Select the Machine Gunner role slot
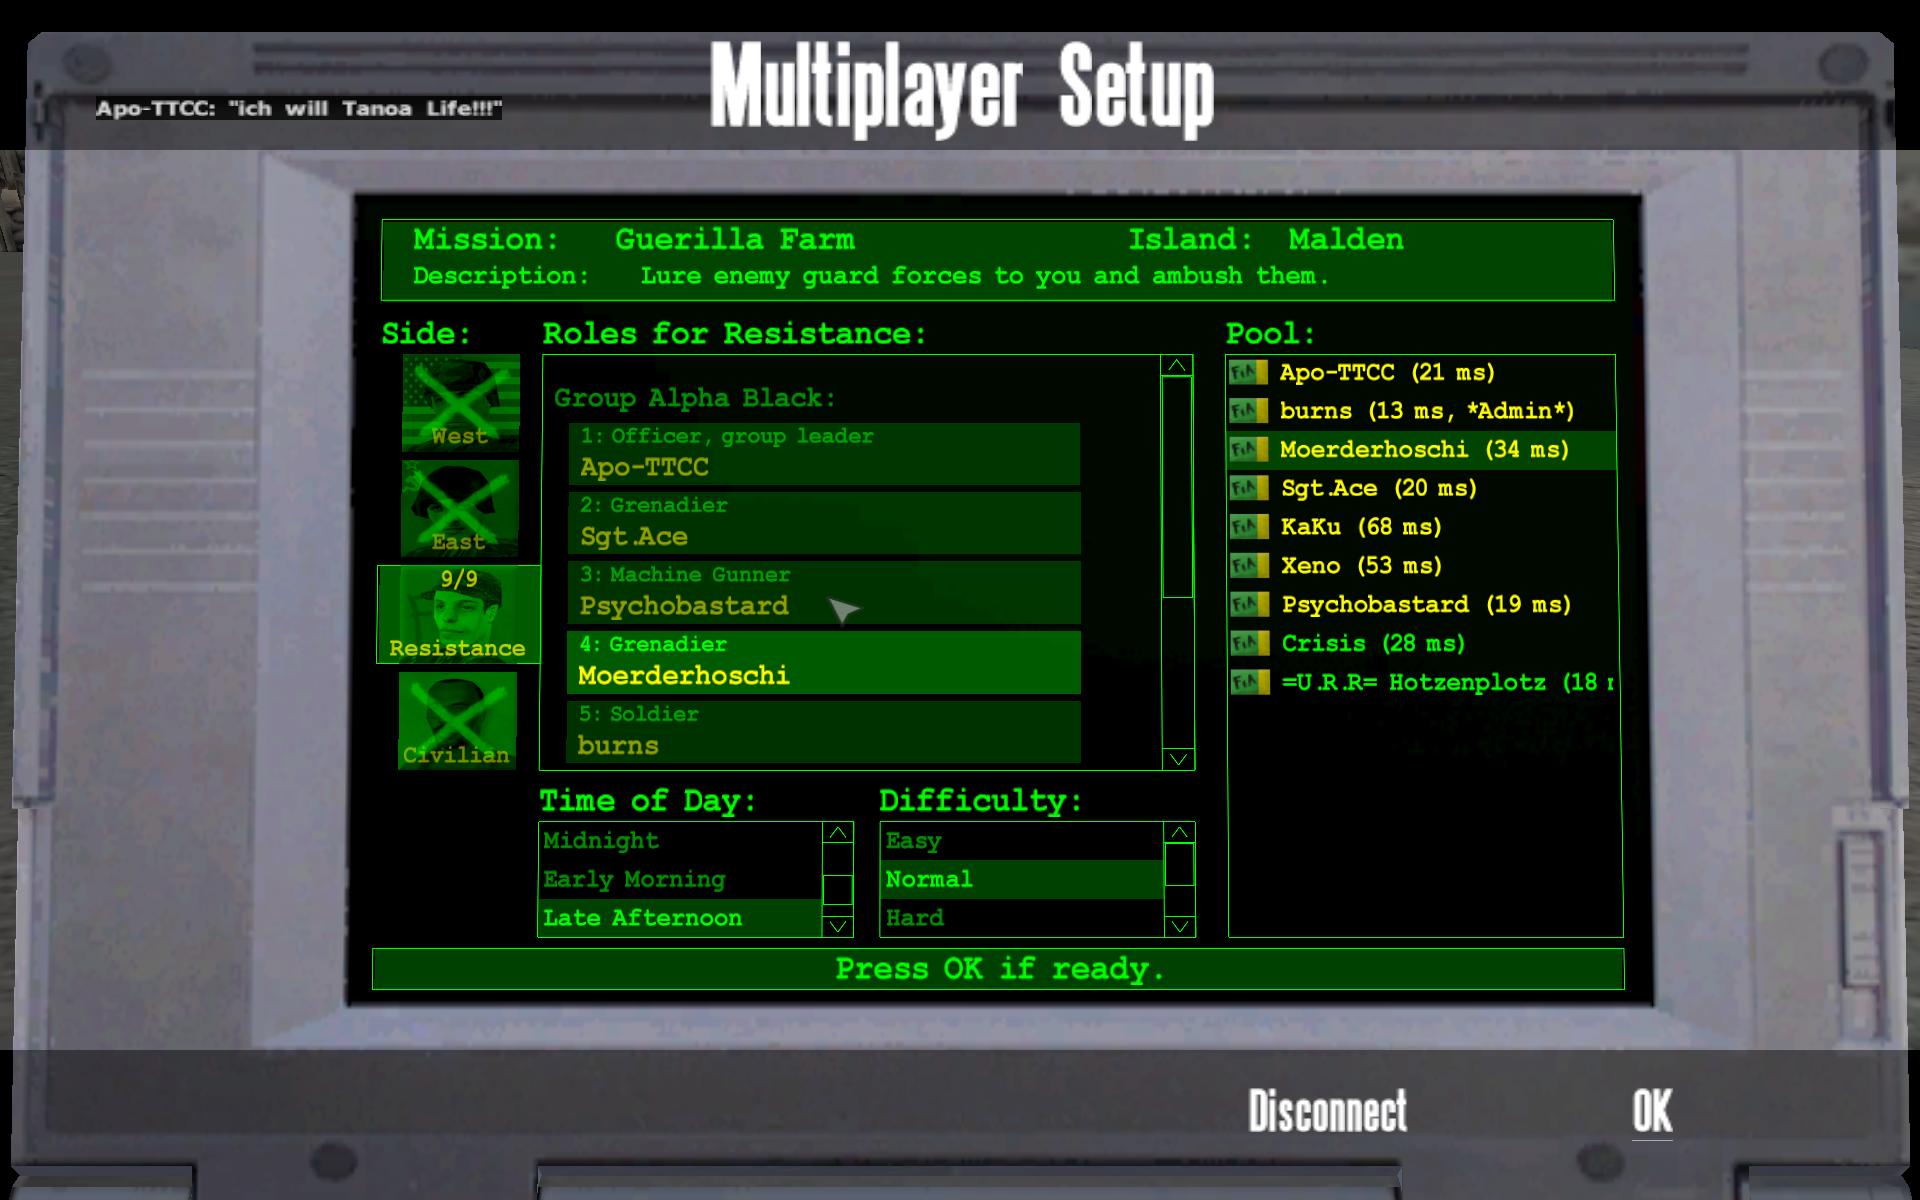Image resolution: width=1920 pixels, height=1200 pixels. (824, 592)
